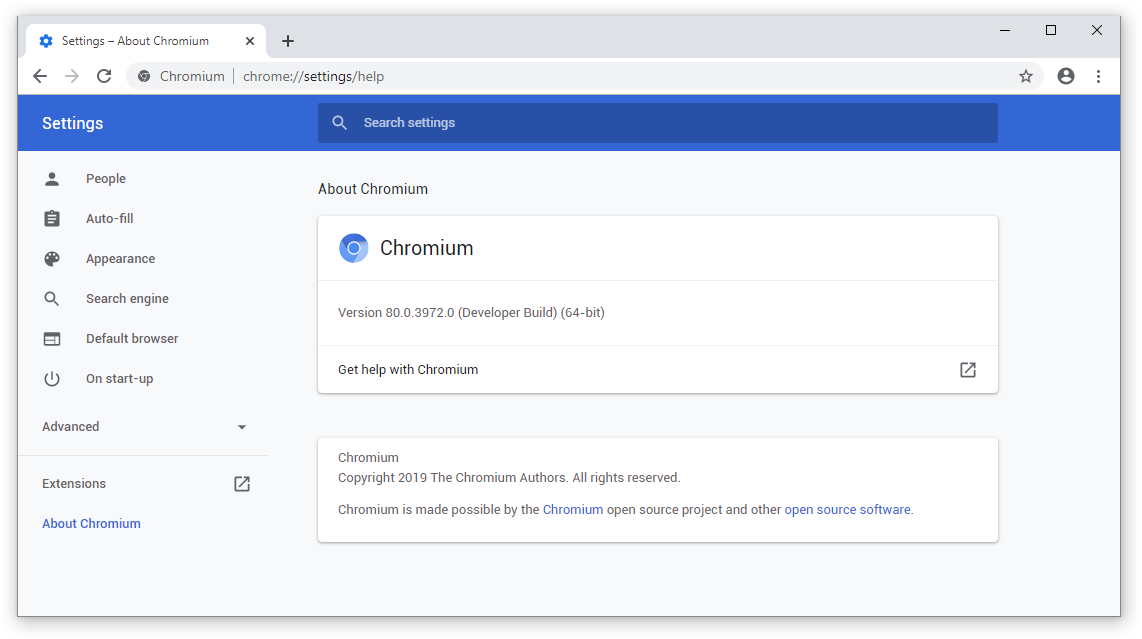The width and height of the screenshot is (1142, 639).
Task: Select the People icon in sidebar
Action: pos(52,178)
